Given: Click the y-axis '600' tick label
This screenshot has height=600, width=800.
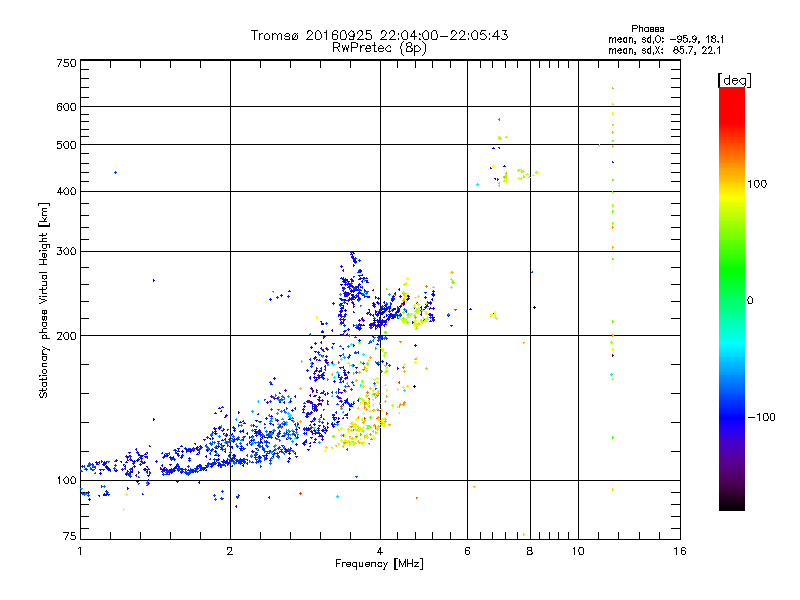Looking at the screenshot, I should [x=67, y=107].
